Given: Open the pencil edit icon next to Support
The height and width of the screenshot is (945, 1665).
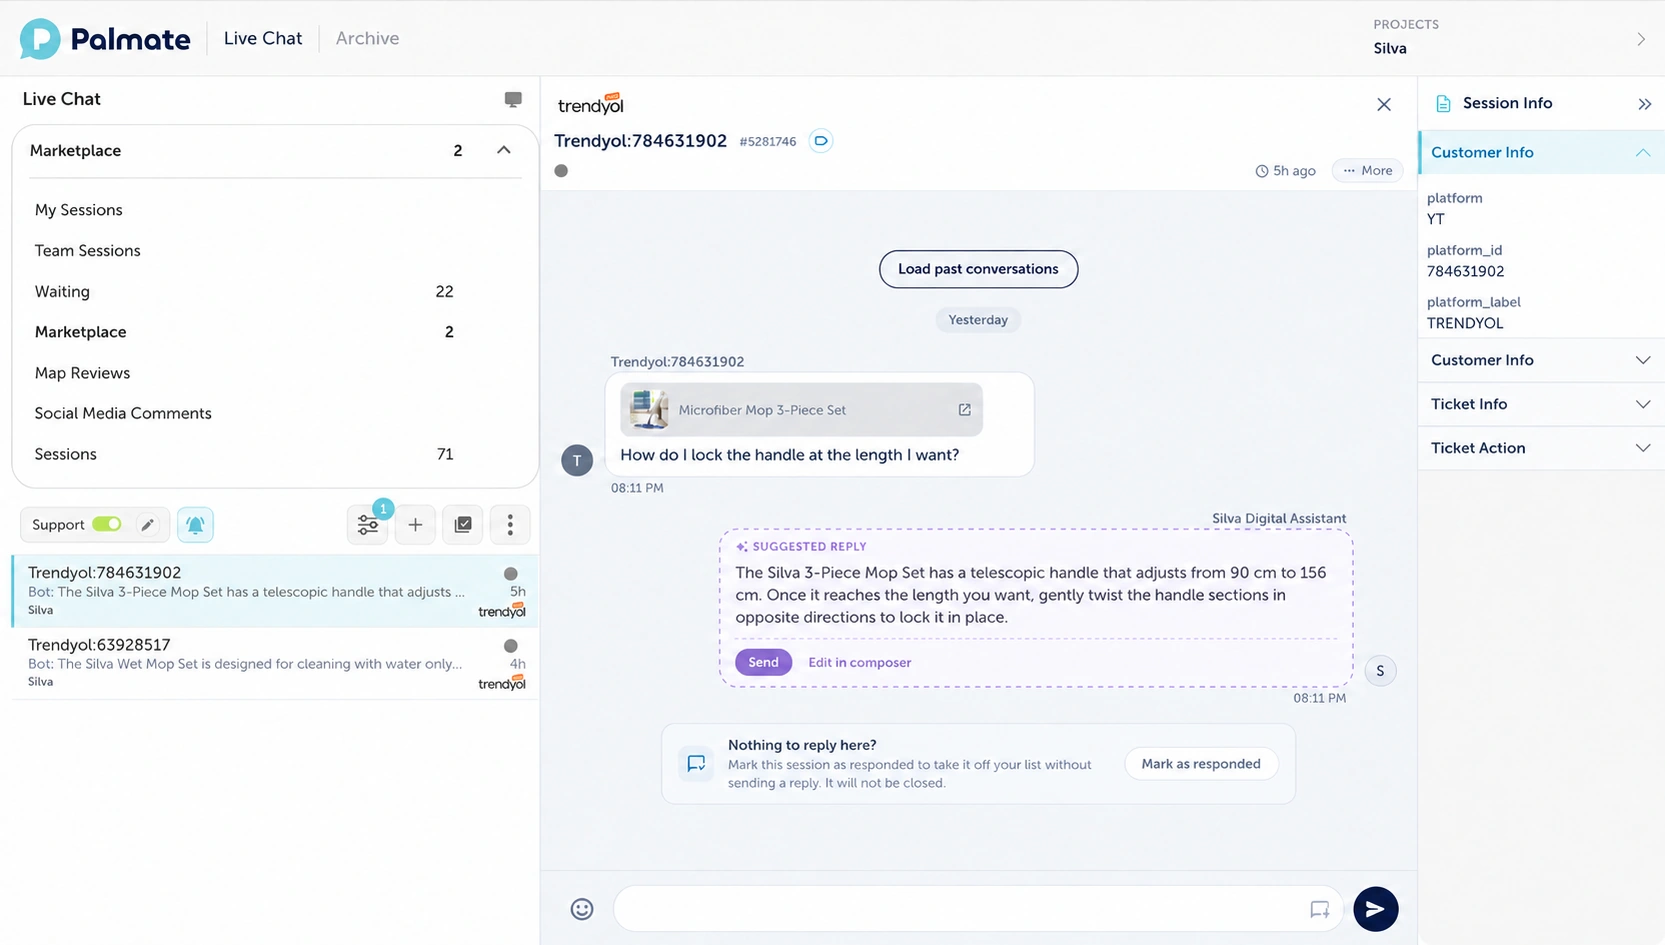Looking at the screenshot, I should tap(147, 525).
